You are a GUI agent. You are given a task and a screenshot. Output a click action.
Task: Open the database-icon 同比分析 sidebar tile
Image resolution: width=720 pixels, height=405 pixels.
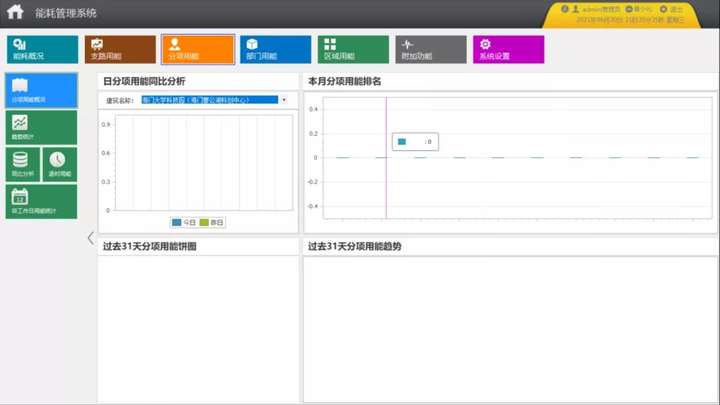[22, 164]
